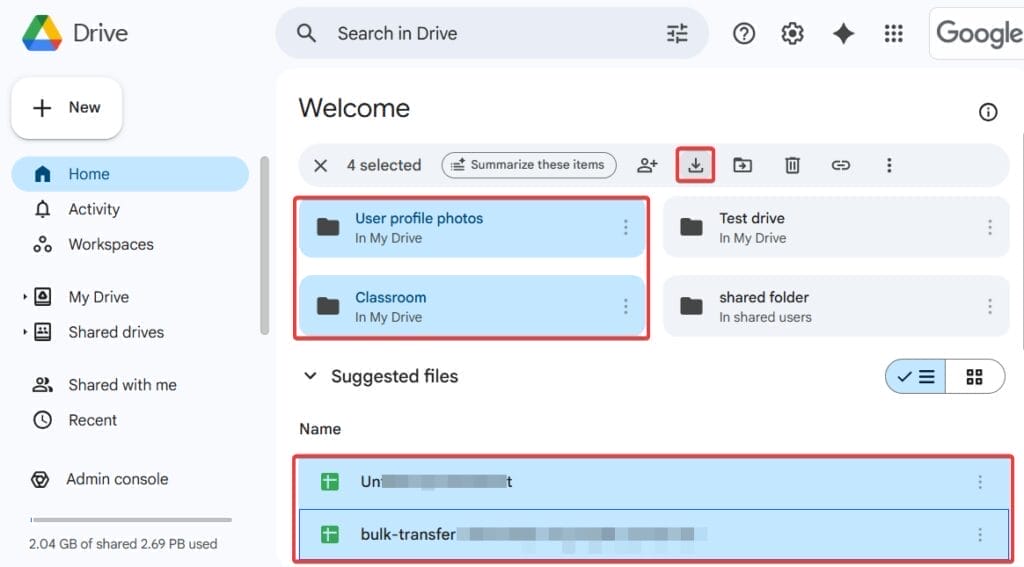The width and height of the screenshot is (1024, 567).
Task: Open the Activity page in sidebar
Action: click(x=93, y=209)
